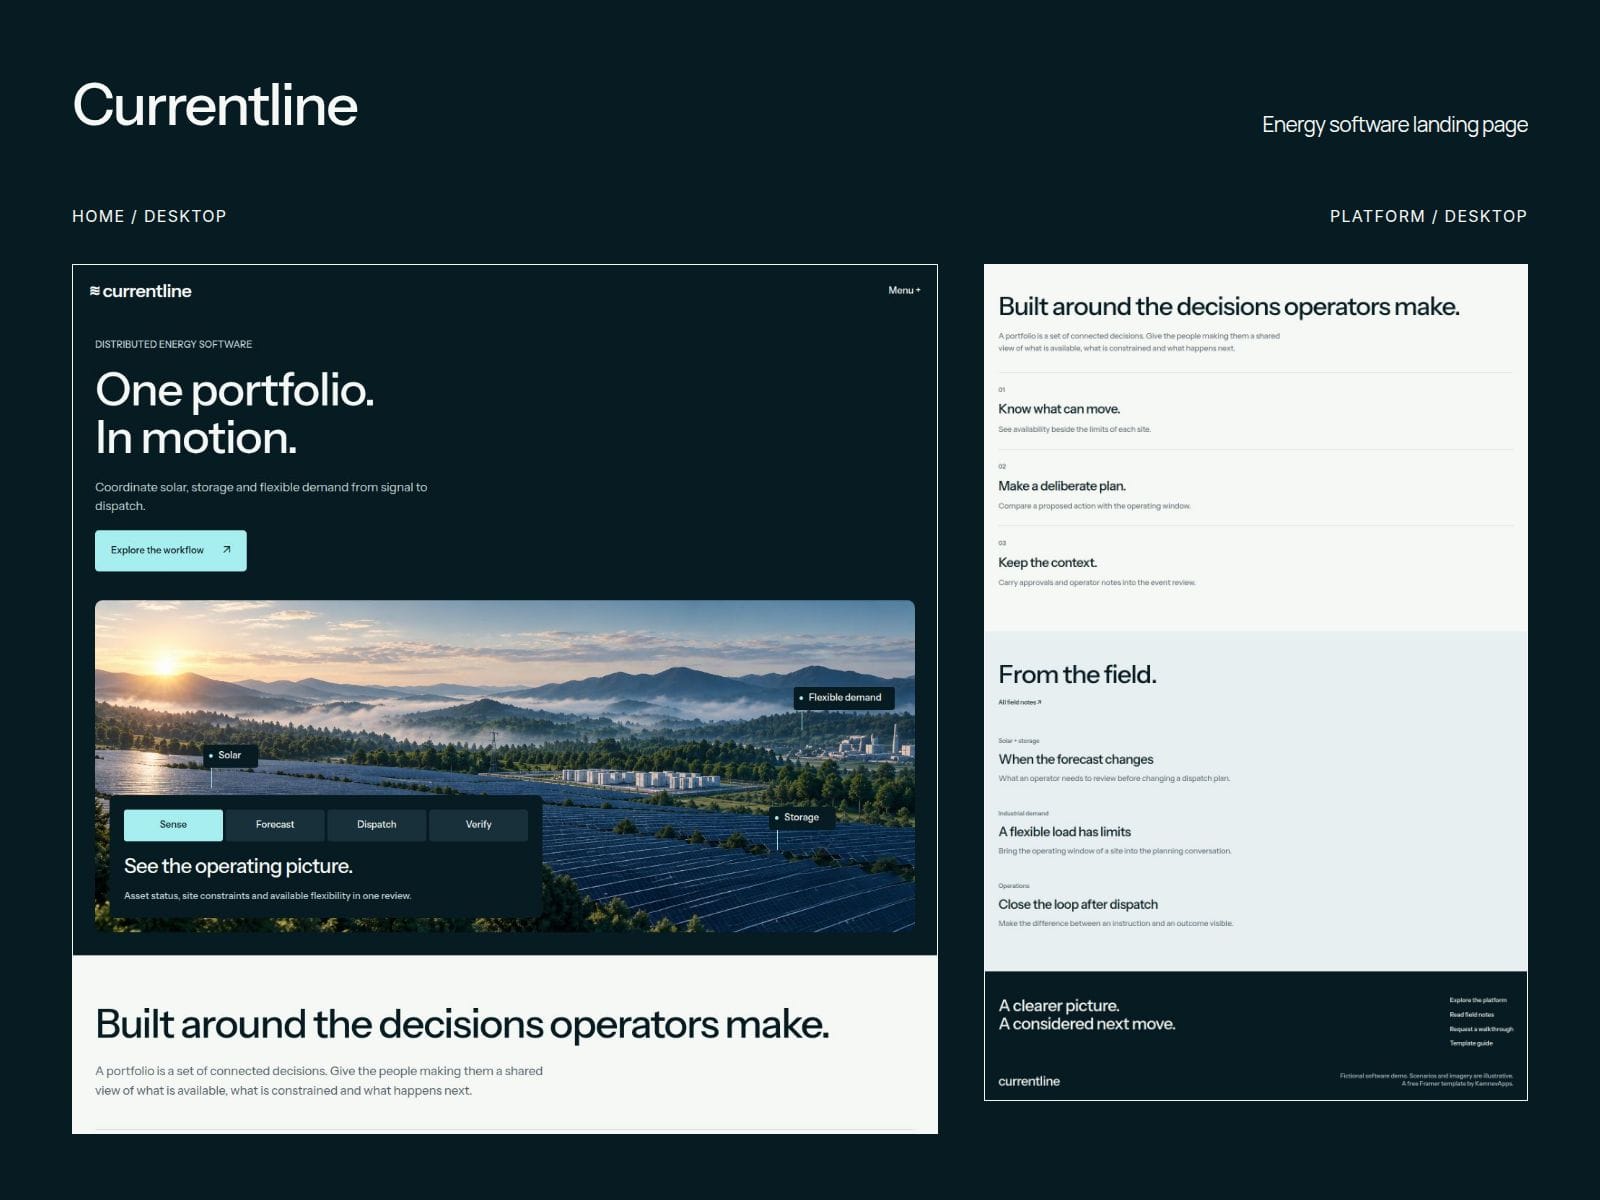Viewport: 1600px width, 1200px height.
Task: Click the currentline wave logo
Action: tap(140, 291)
